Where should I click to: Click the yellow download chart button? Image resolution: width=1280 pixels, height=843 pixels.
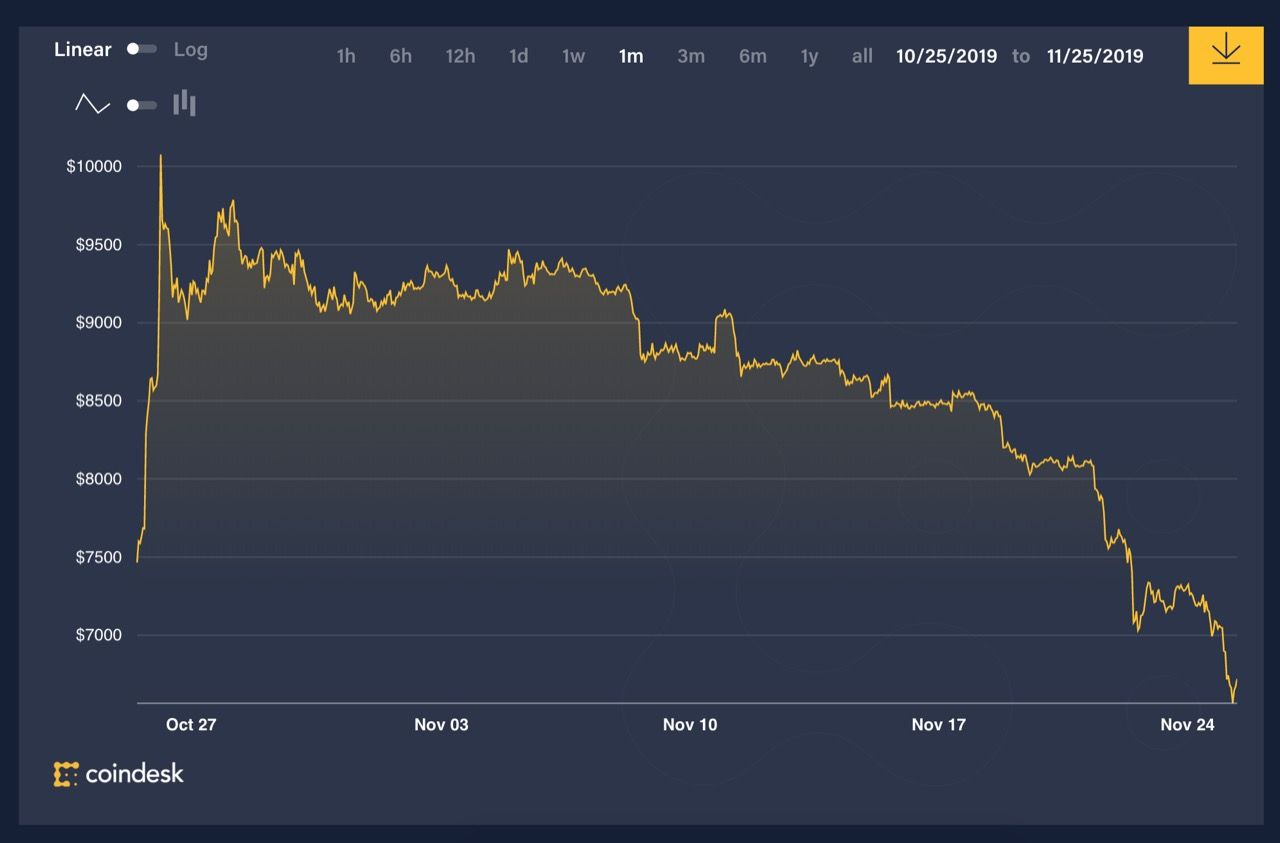point(1225,55)
